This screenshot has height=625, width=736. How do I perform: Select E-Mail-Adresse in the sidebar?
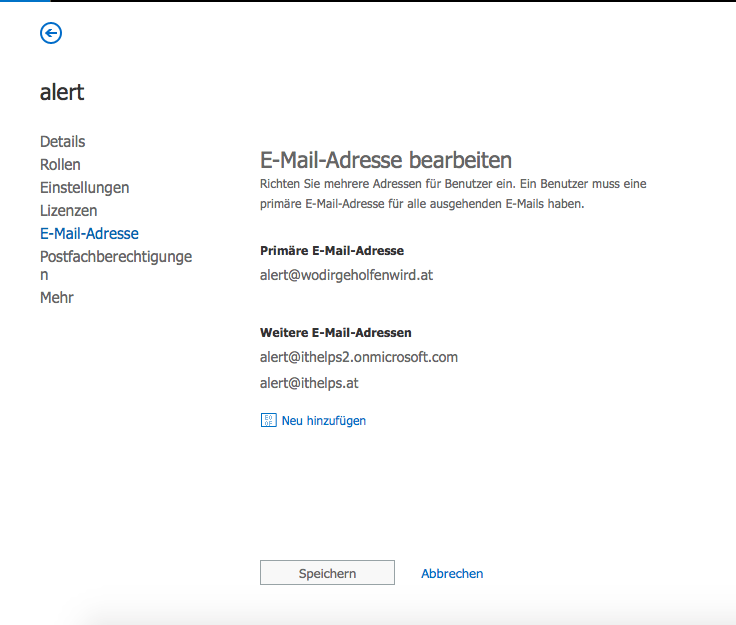tap(89, 234)
